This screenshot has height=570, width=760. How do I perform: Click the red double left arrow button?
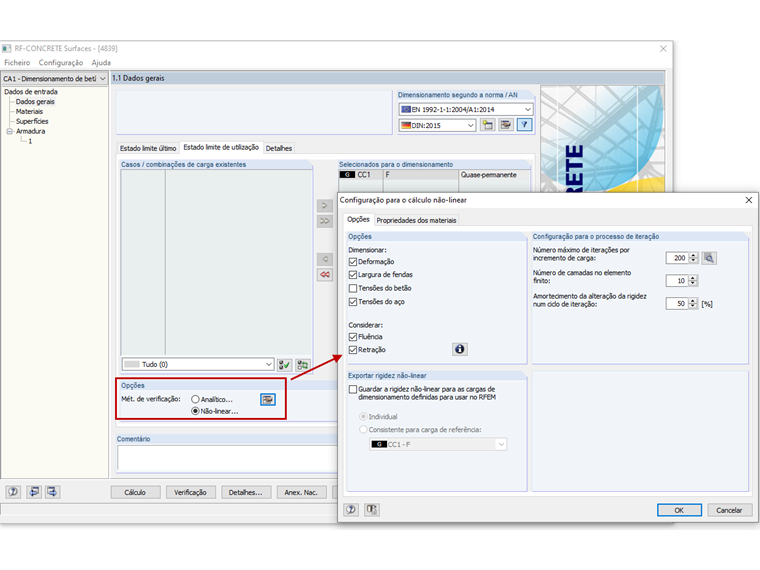[x=324, y=274]
